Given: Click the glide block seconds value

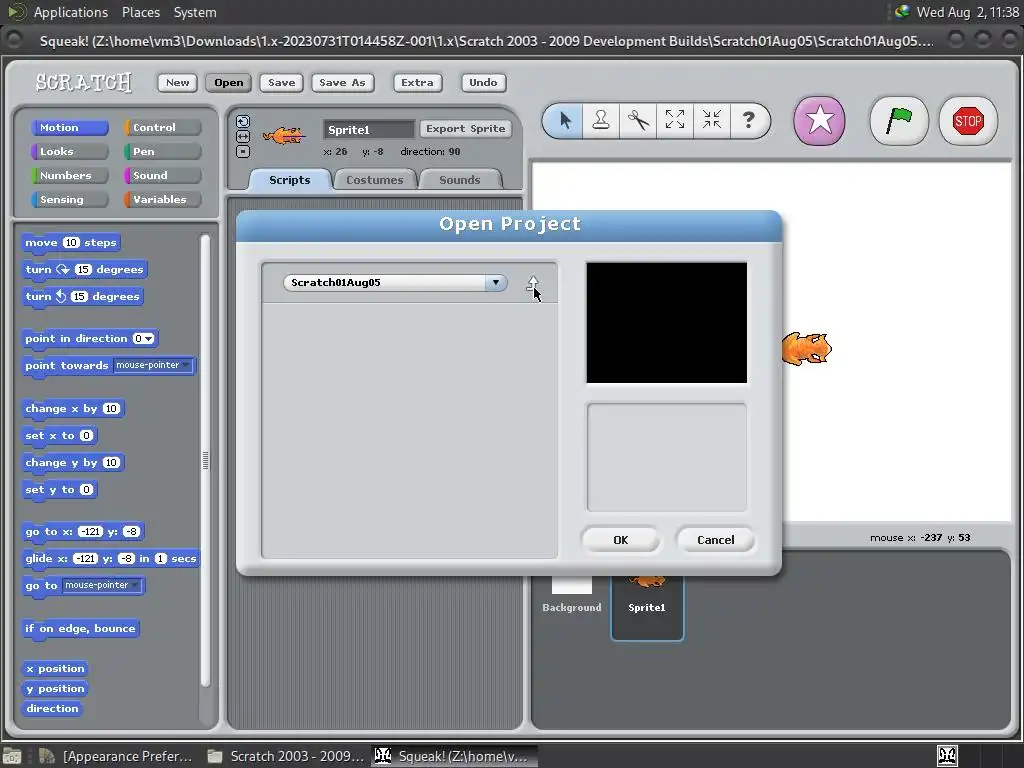Looking at the screenshot, I should [161, 559].
